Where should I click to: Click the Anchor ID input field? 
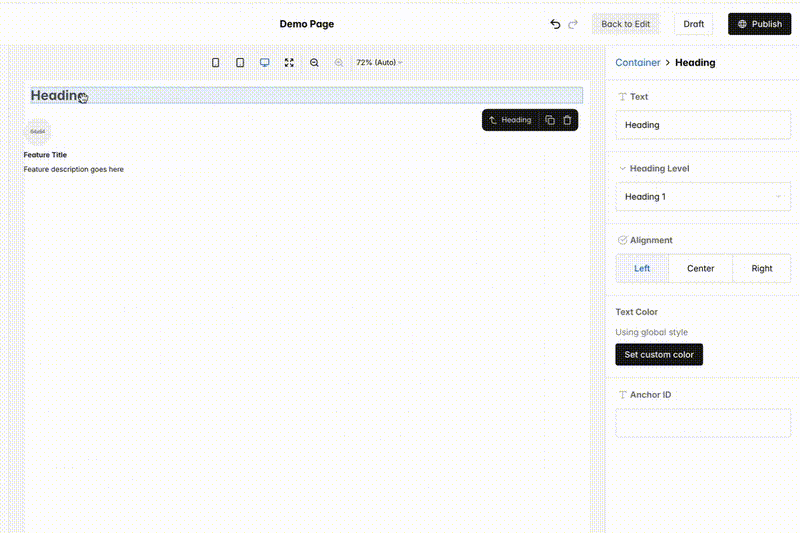coord(703,423)
